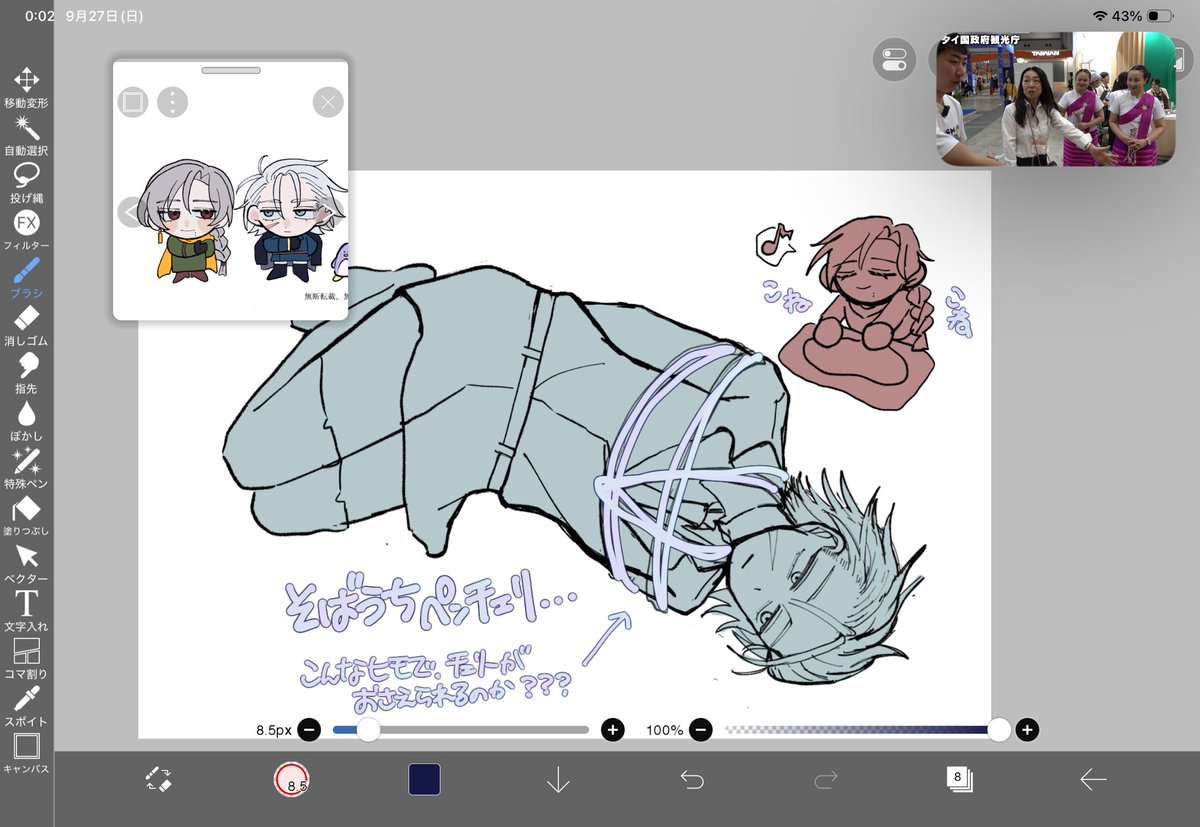Select the 文字入れ text tool
The height and width of the screenshot is (827, 1200).
(x=26, y=611)
